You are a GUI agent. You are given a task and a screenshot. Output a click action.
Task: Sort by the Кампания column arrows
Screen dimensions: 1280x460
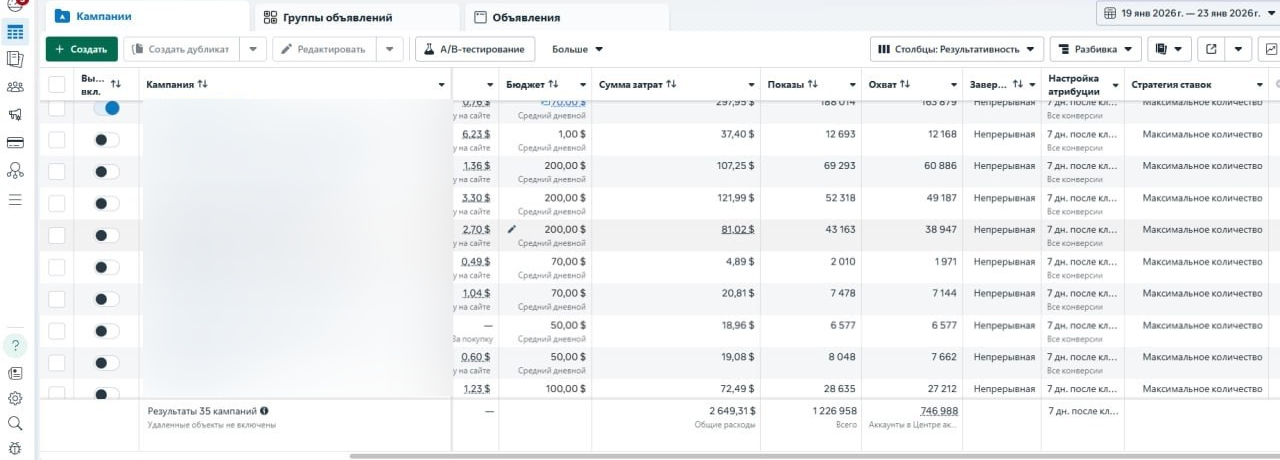click(203, 85)
